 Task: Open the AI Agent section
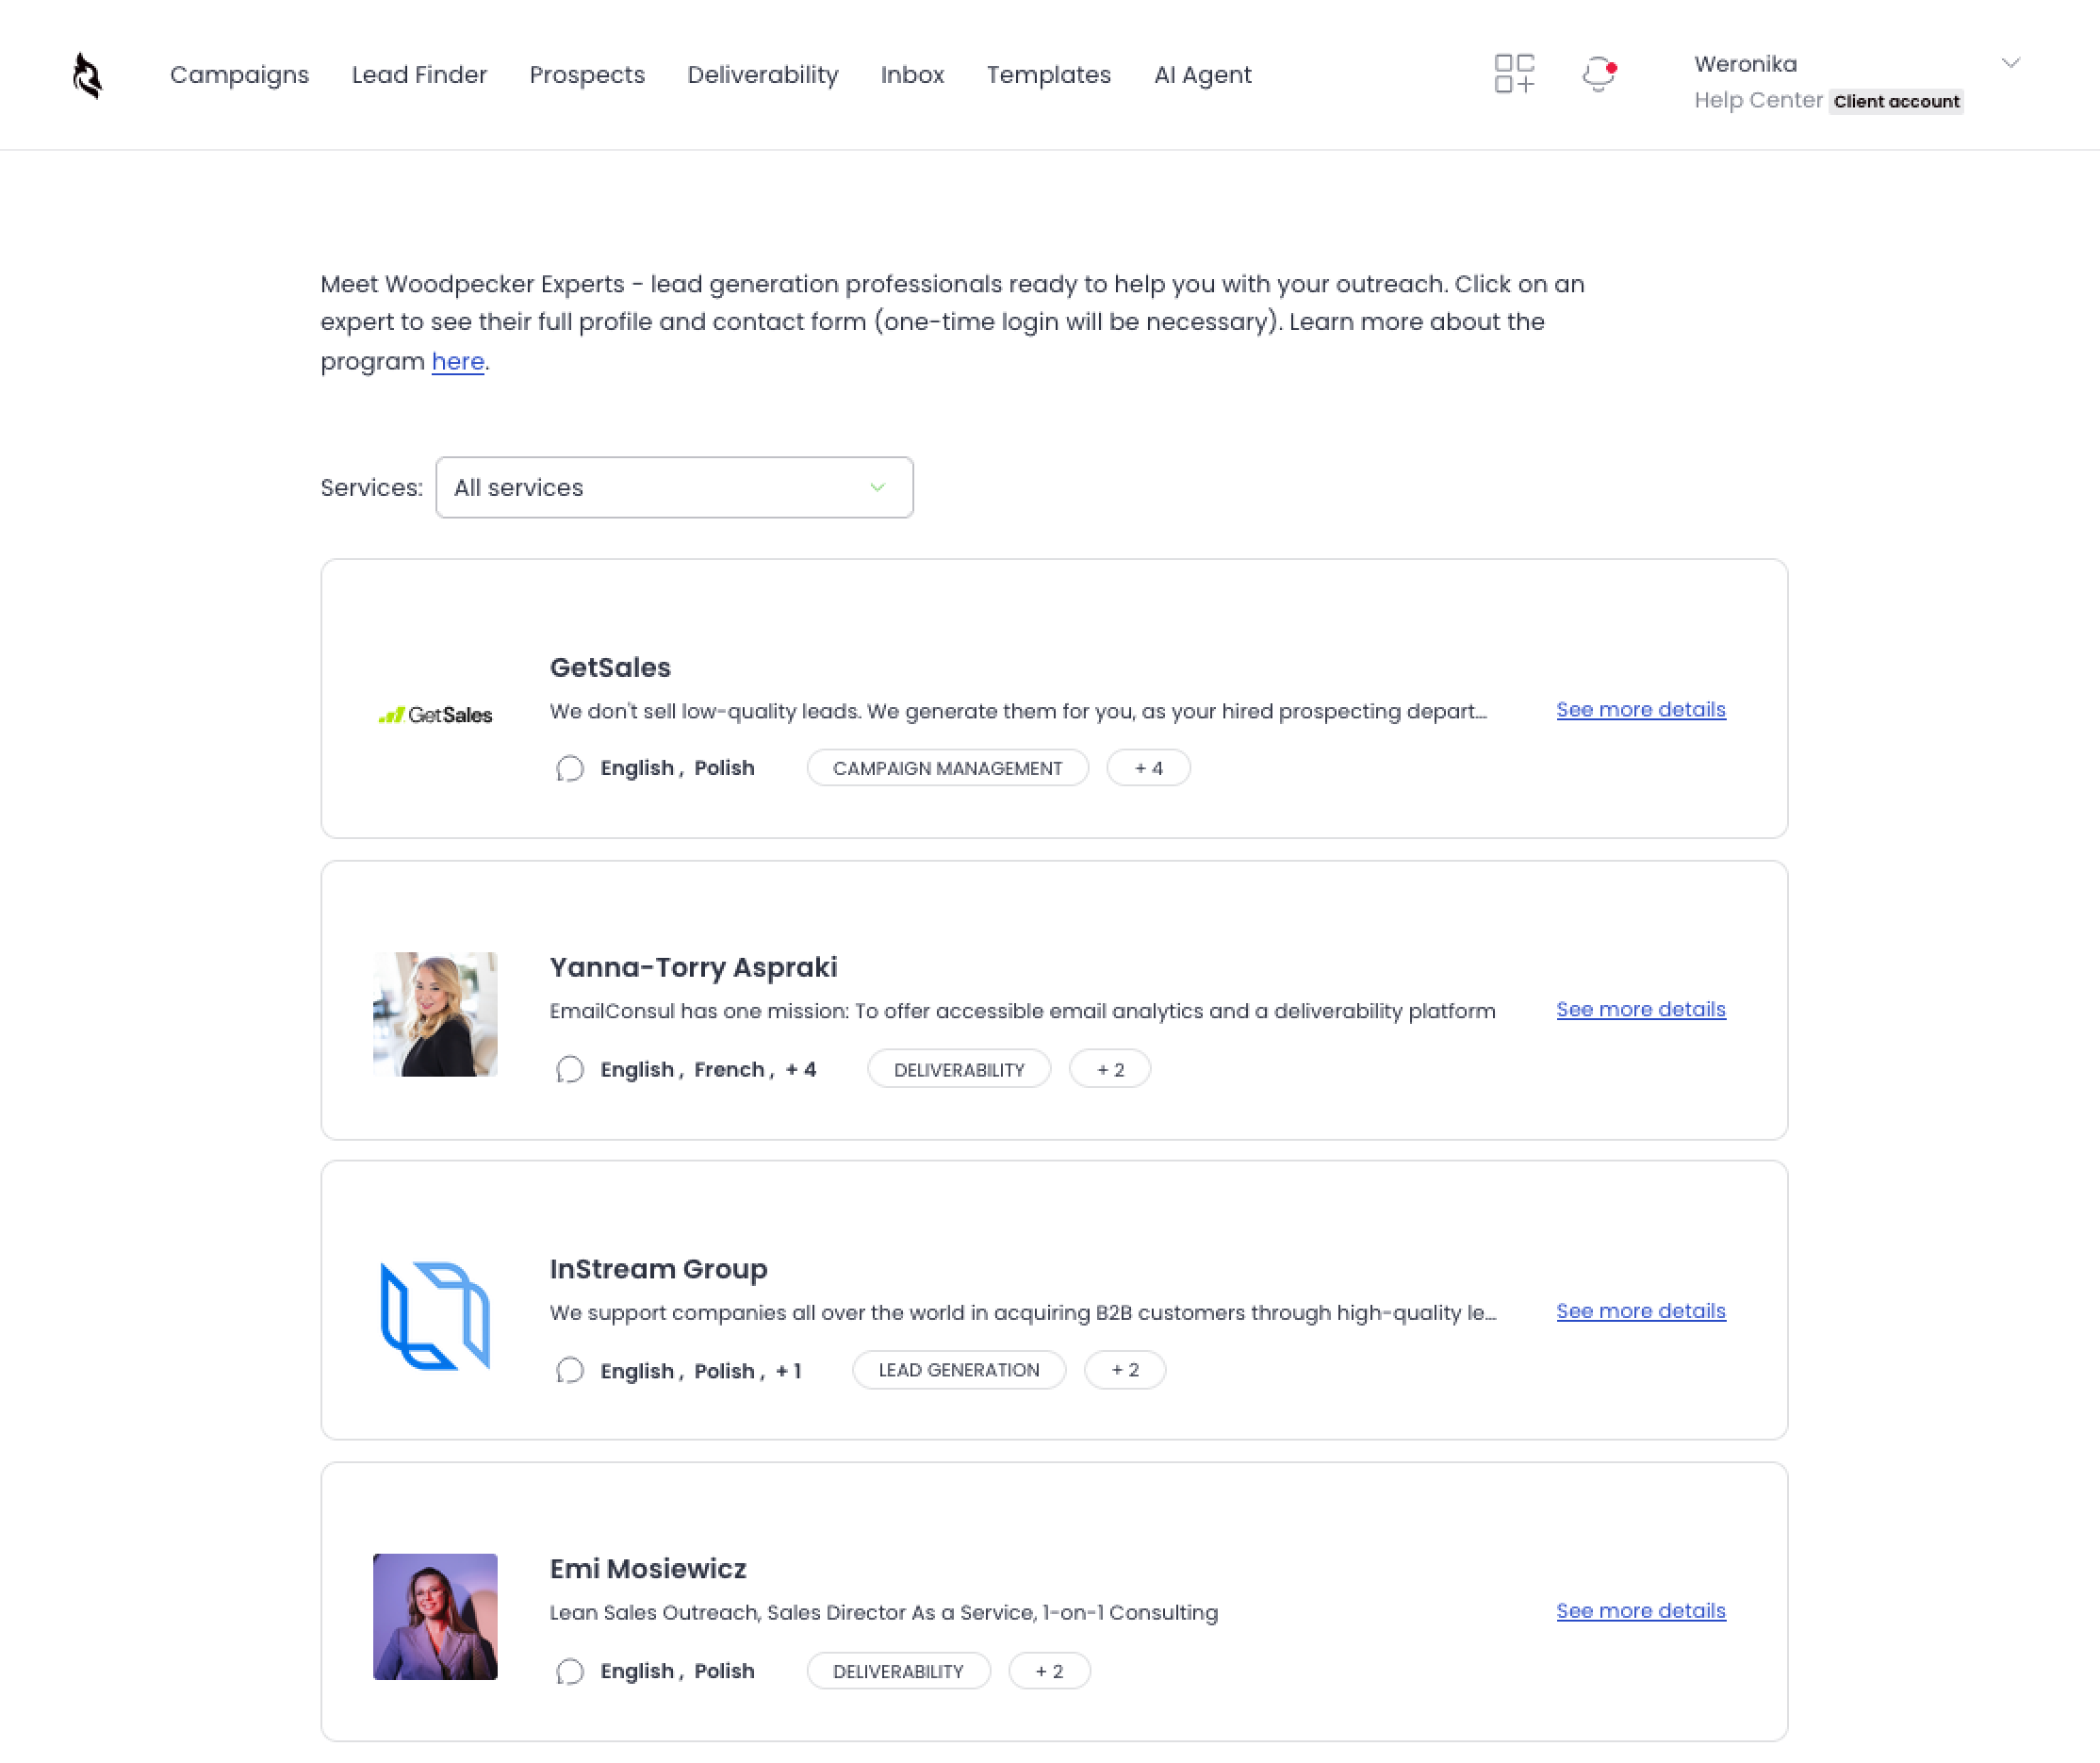(x=1202, y=74)
